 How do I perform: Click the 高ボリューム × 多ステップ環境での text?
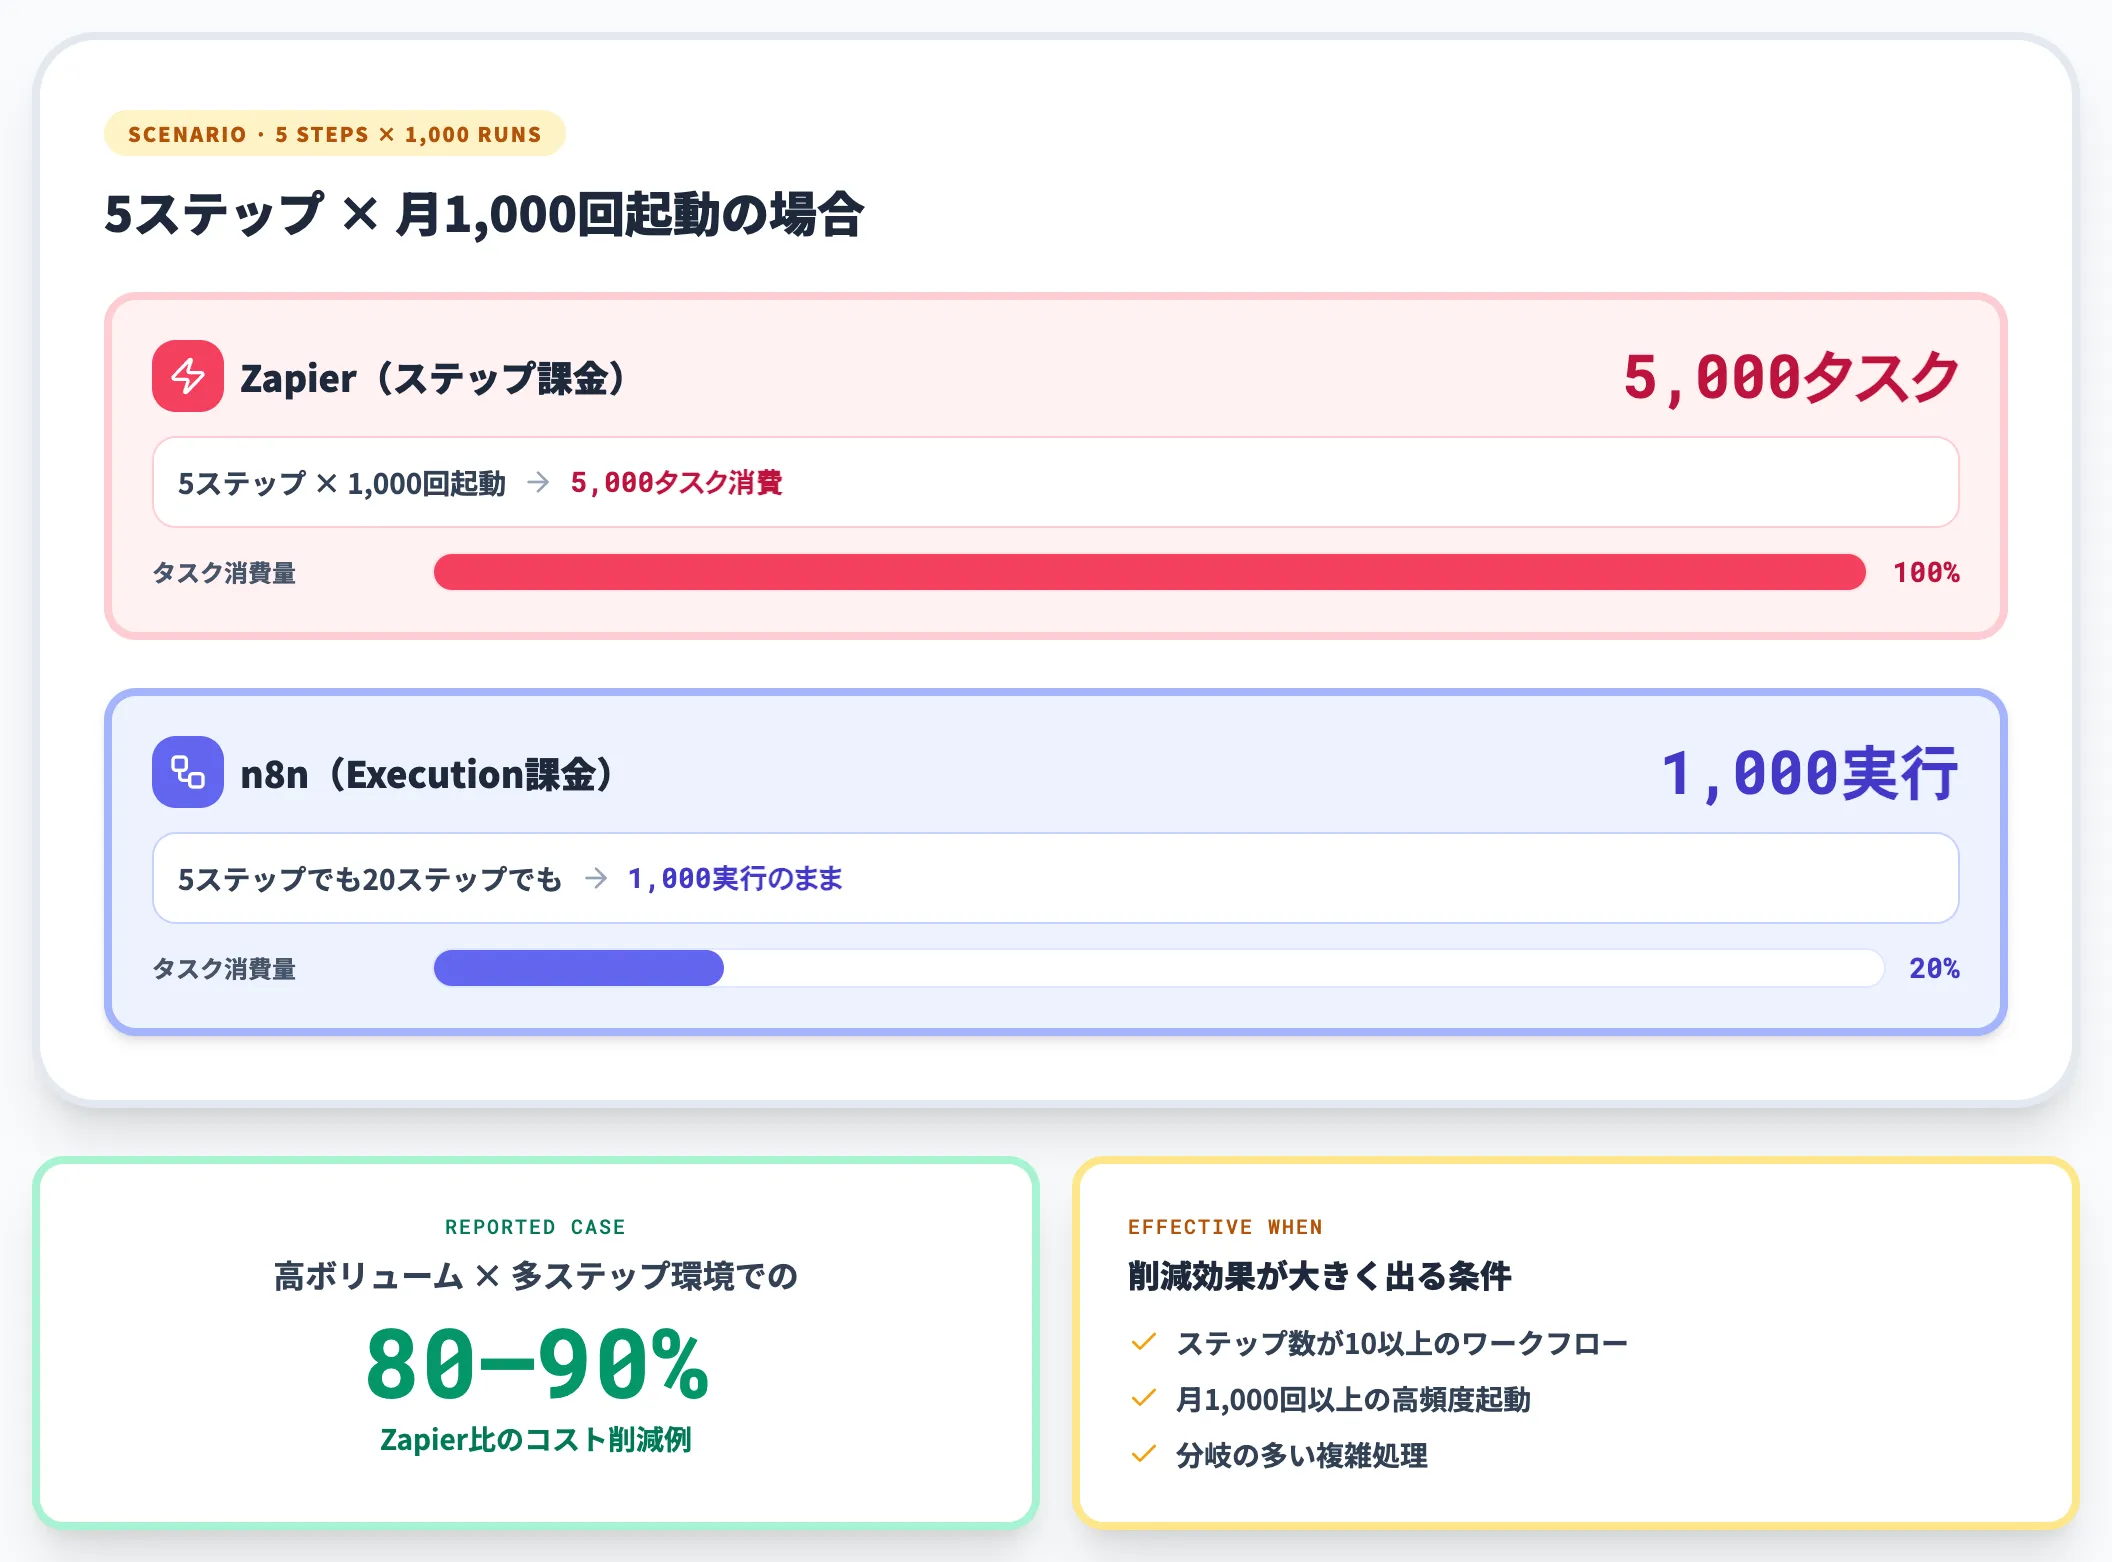(x=536, y=1276)
